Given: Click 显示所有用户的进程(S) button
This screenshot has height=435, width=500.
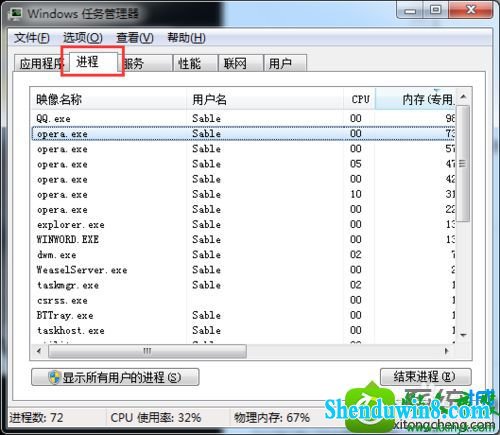Looking at the screenshot, I should point(115,377).
